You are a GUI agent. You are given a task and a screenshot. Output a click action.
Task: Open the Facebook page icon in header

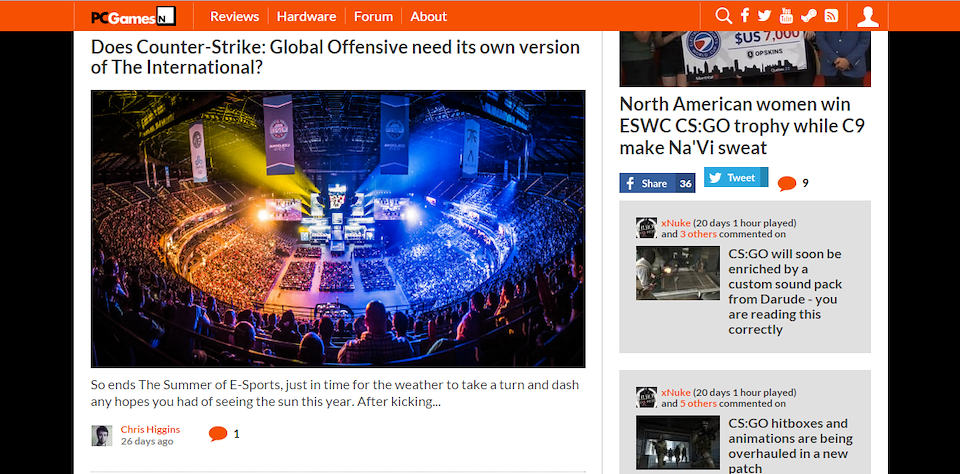[745, 16]
